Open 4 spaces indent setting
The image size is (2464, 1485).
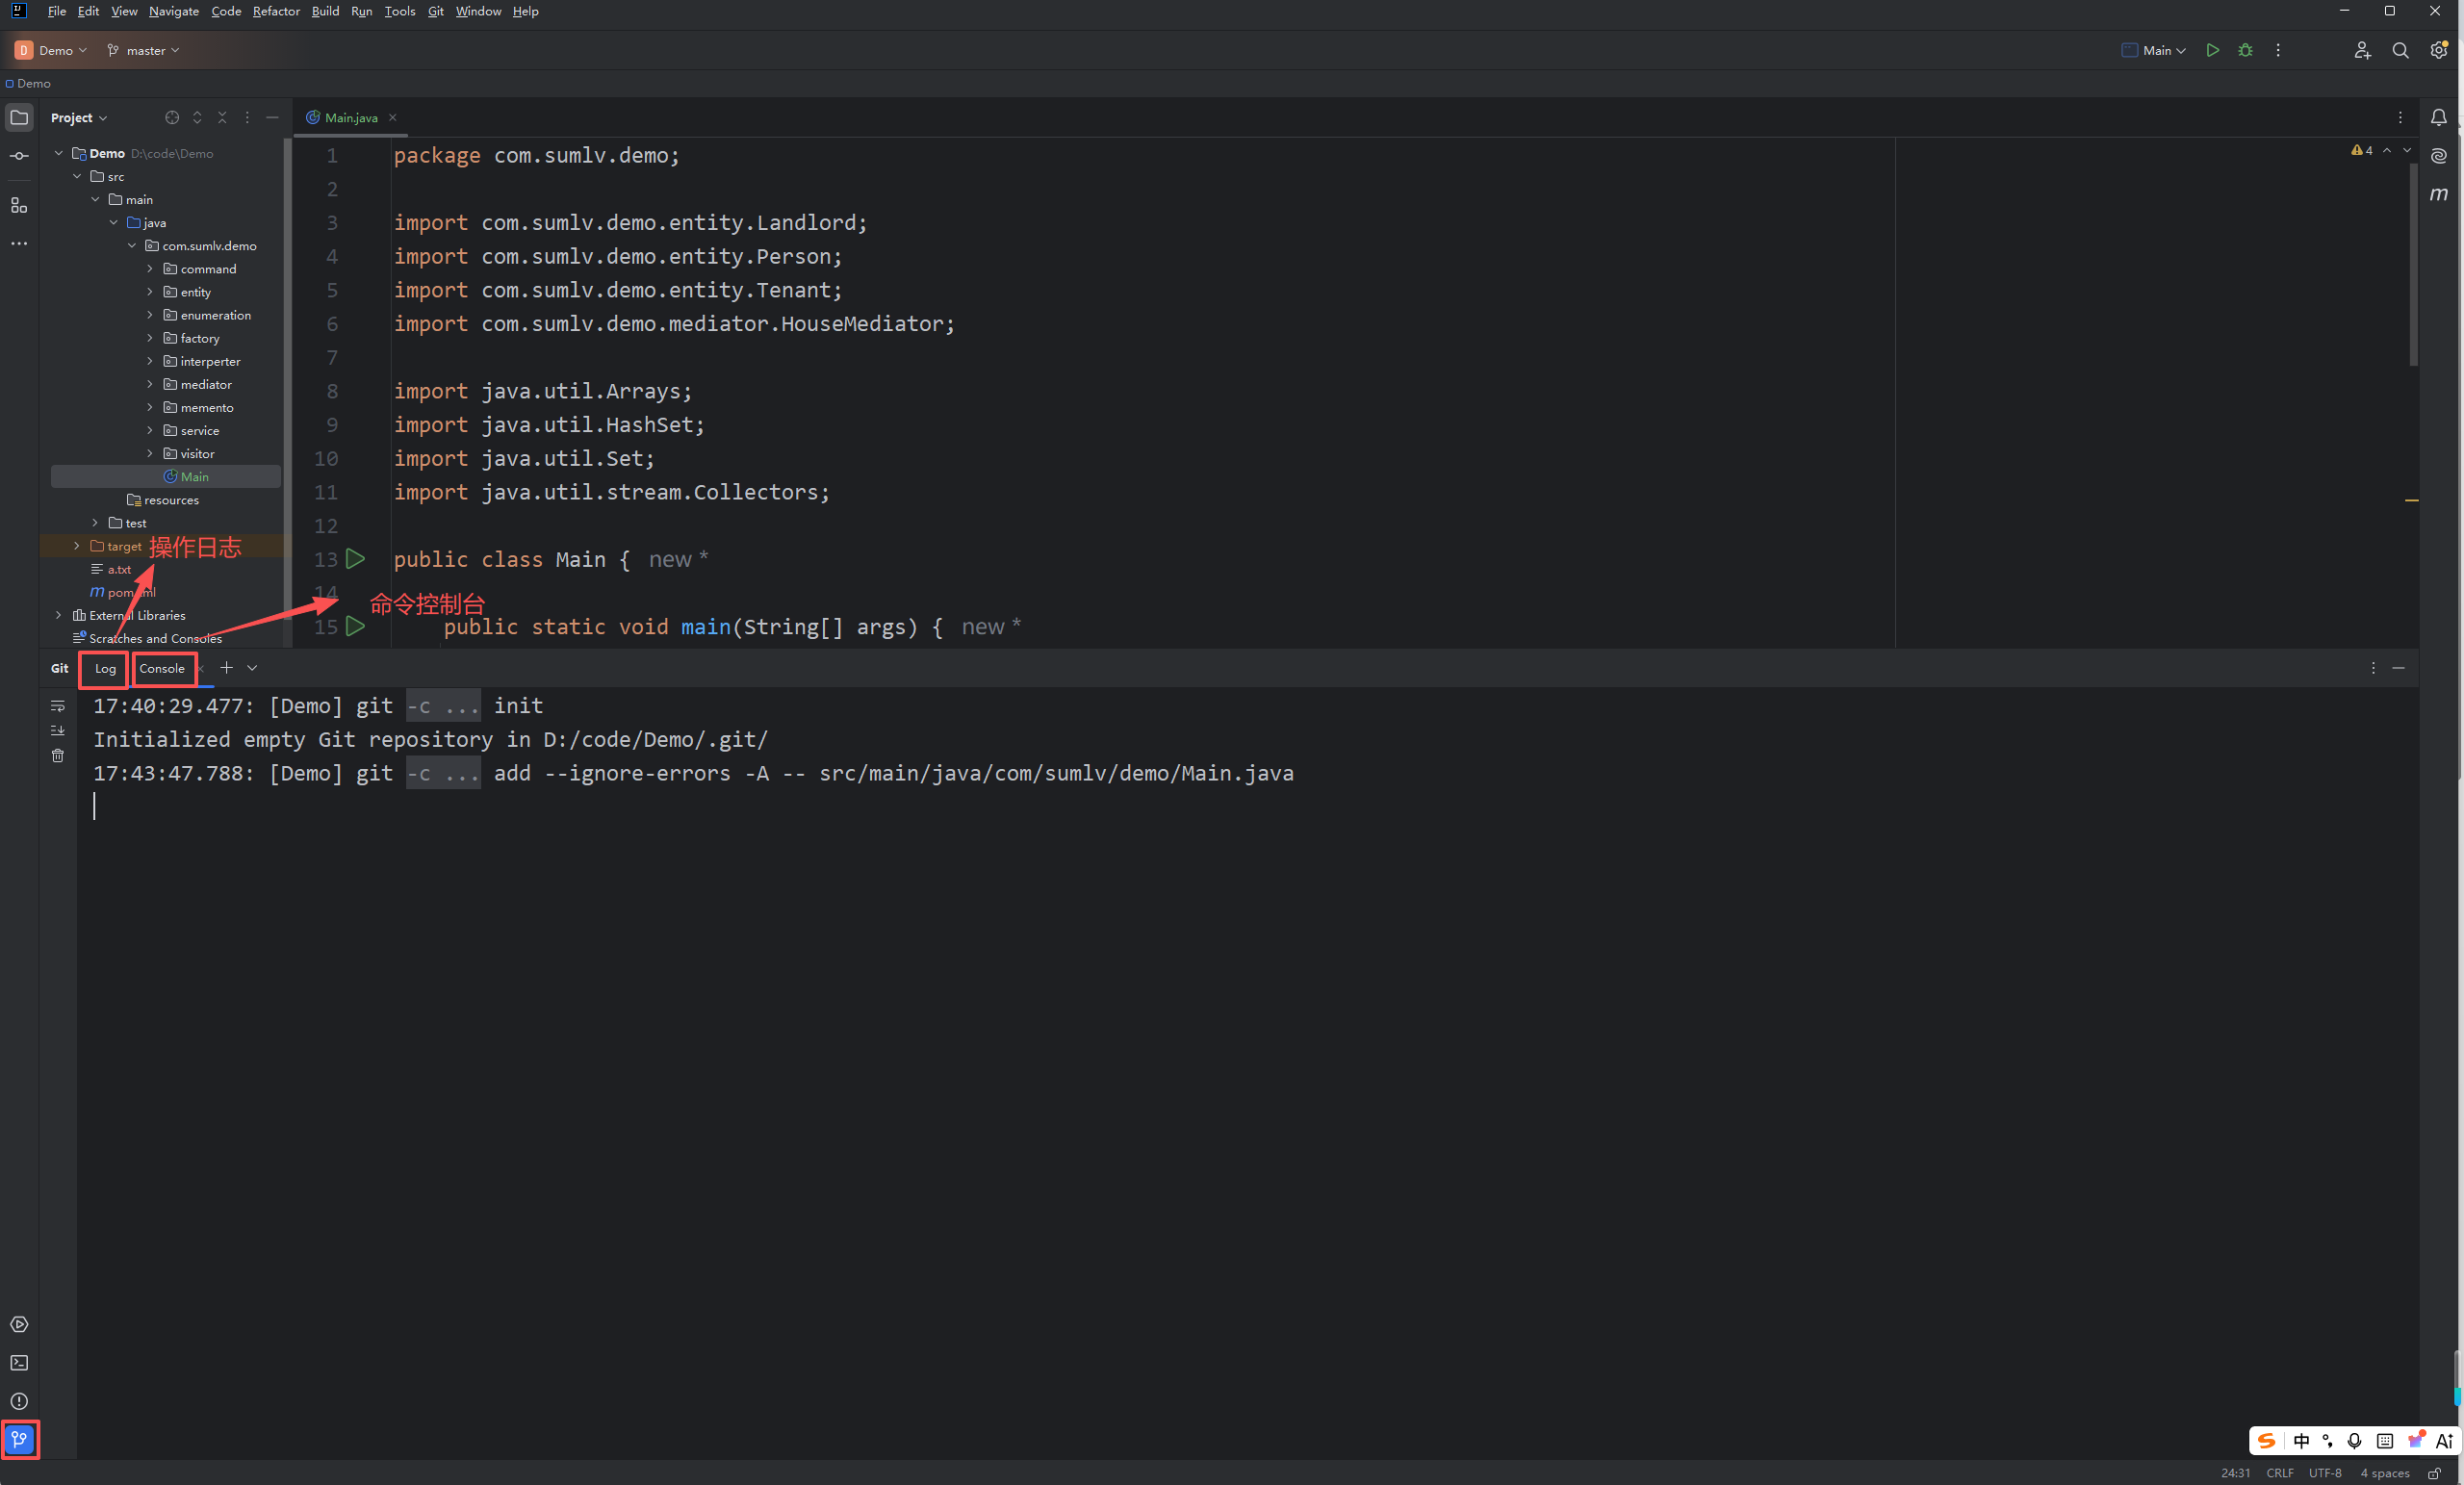point(2385,1473)
